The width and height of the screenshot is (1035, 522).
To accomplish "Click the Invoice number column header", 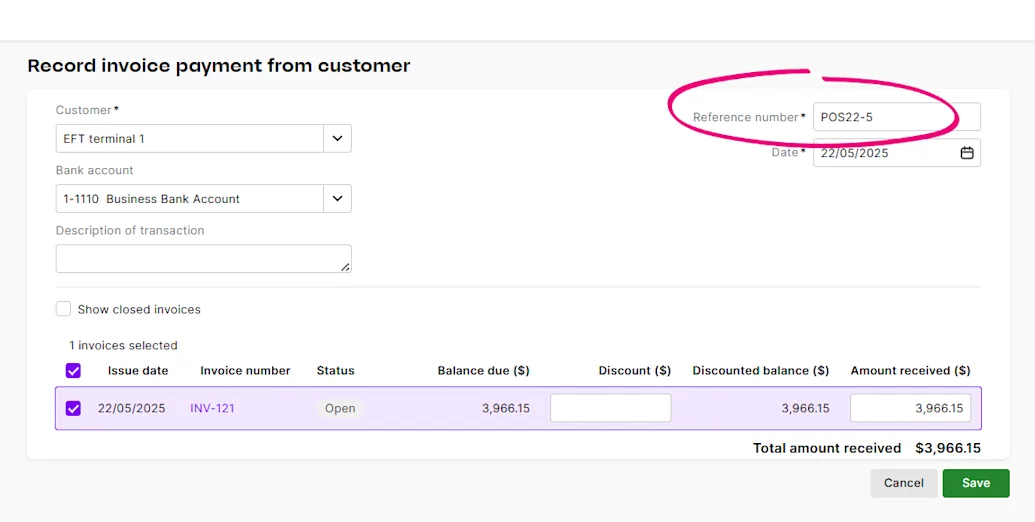I will (246, 371).
